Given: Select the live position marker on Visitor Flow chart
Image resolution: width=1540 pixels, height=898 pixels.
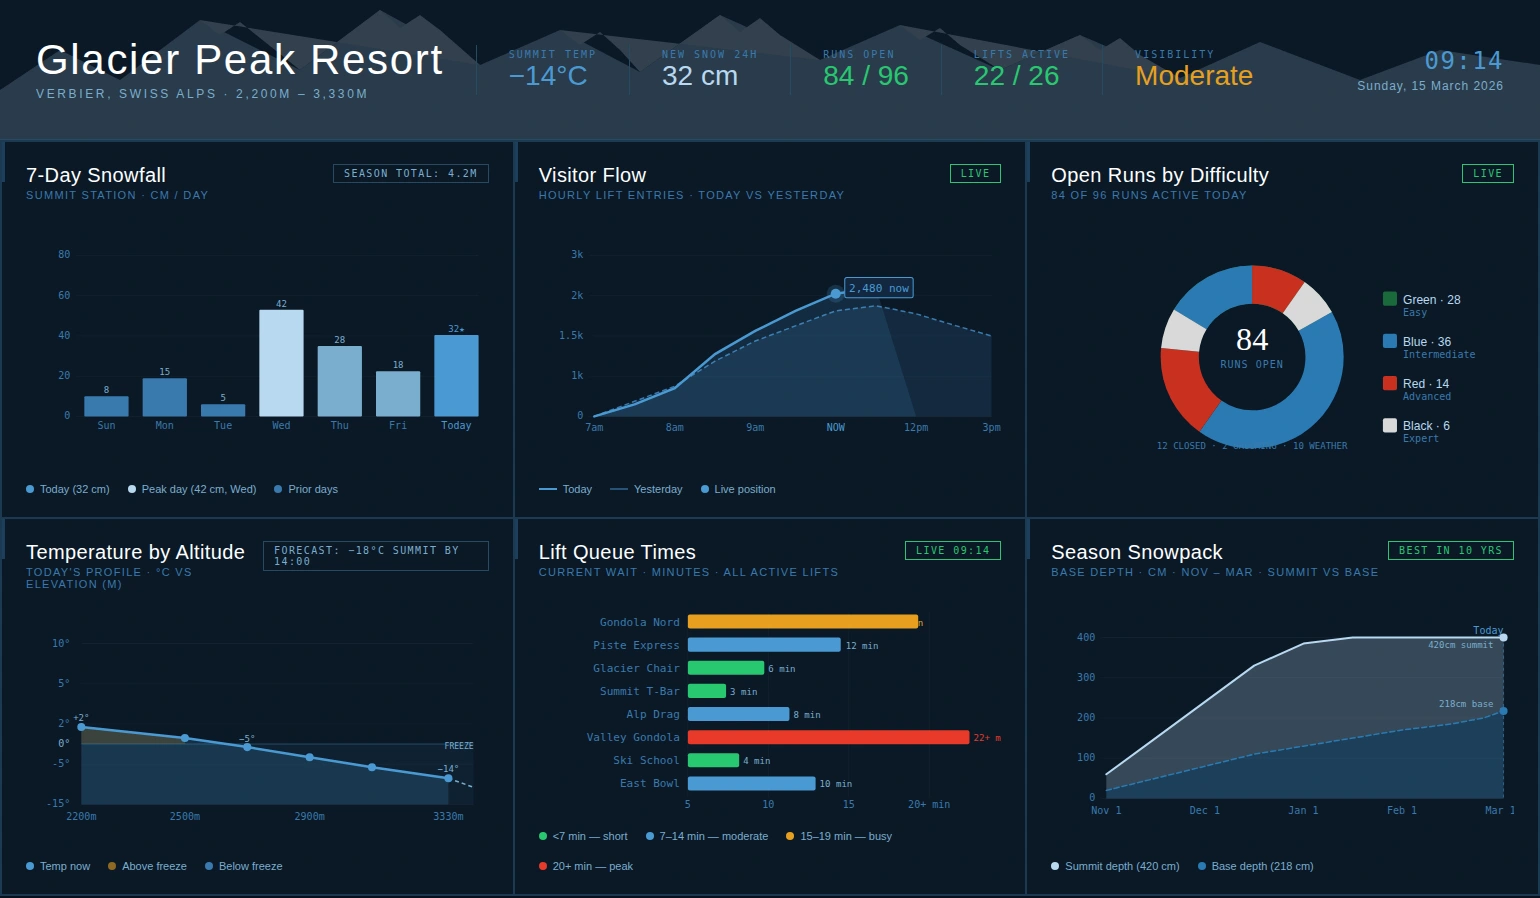Looking at the screenshot, I should tap(836, 293).
